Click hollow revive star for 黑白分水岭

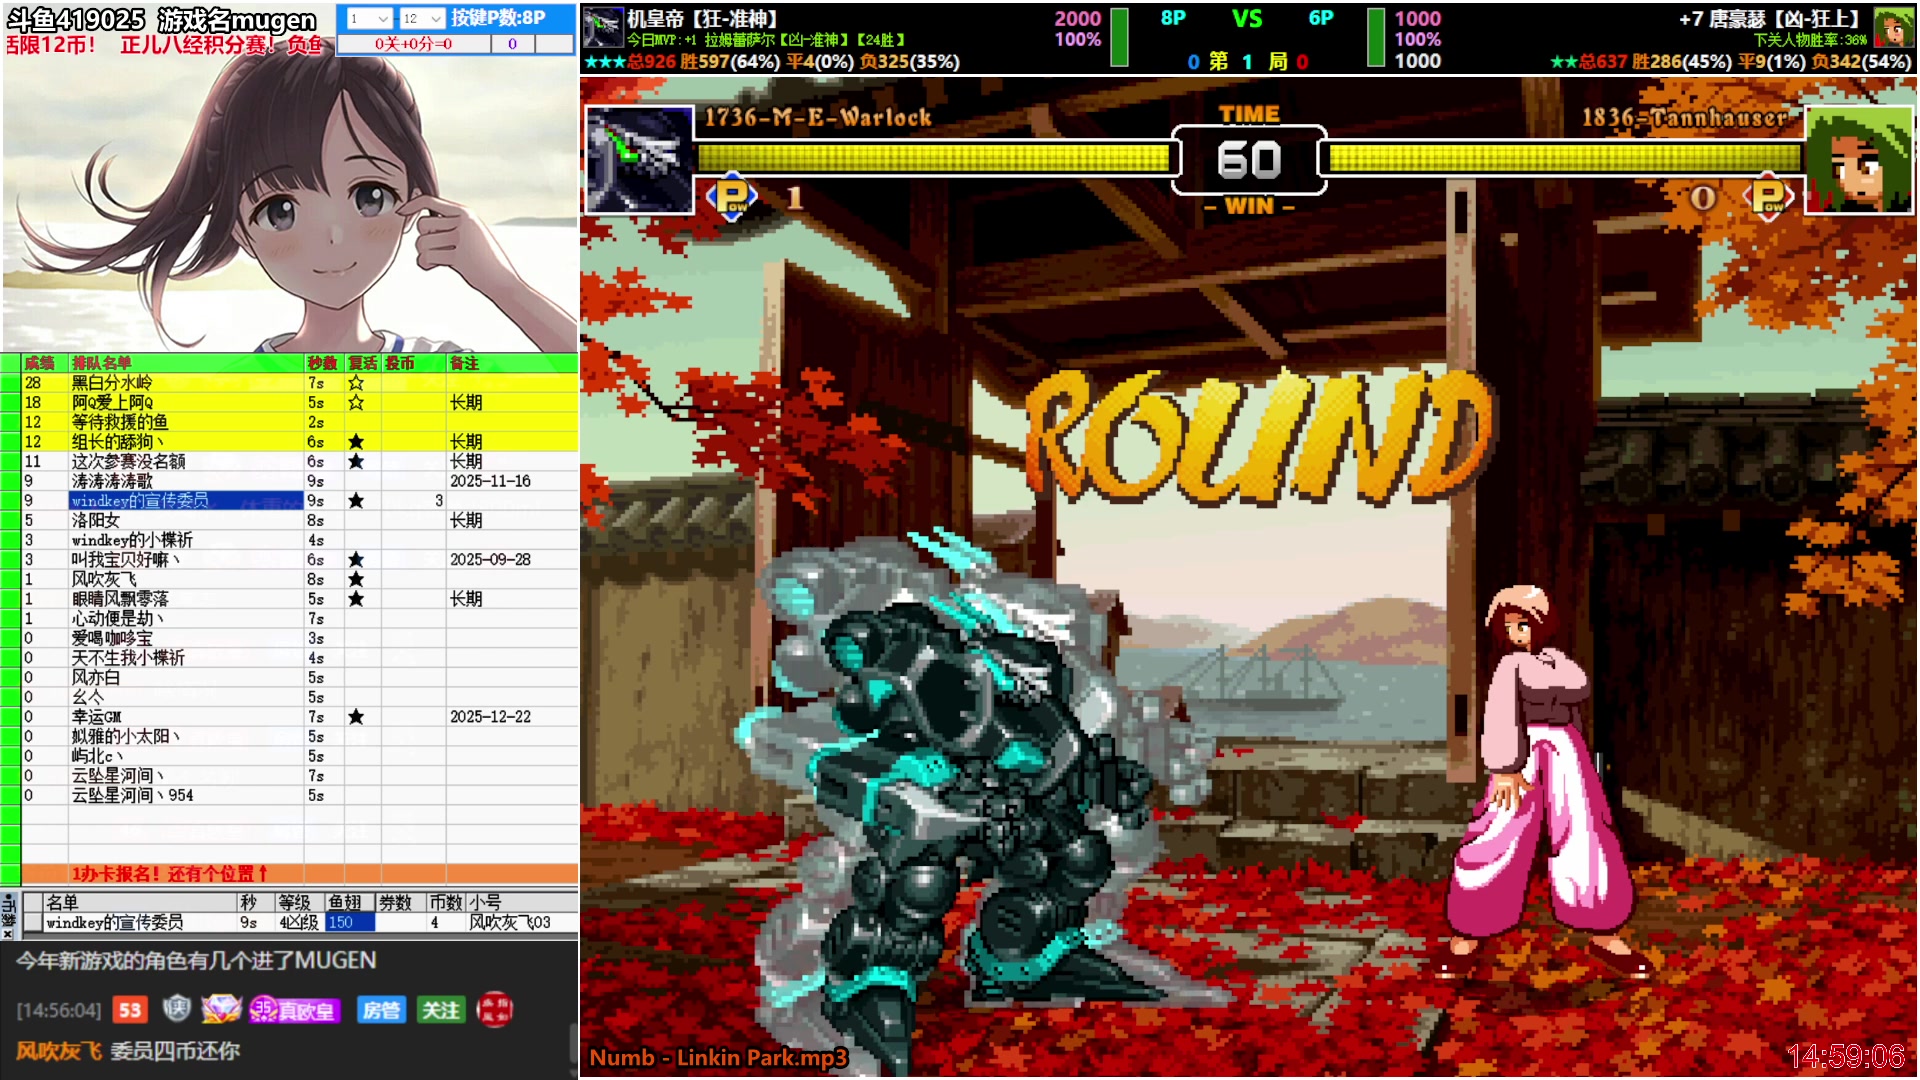[356, 383]
